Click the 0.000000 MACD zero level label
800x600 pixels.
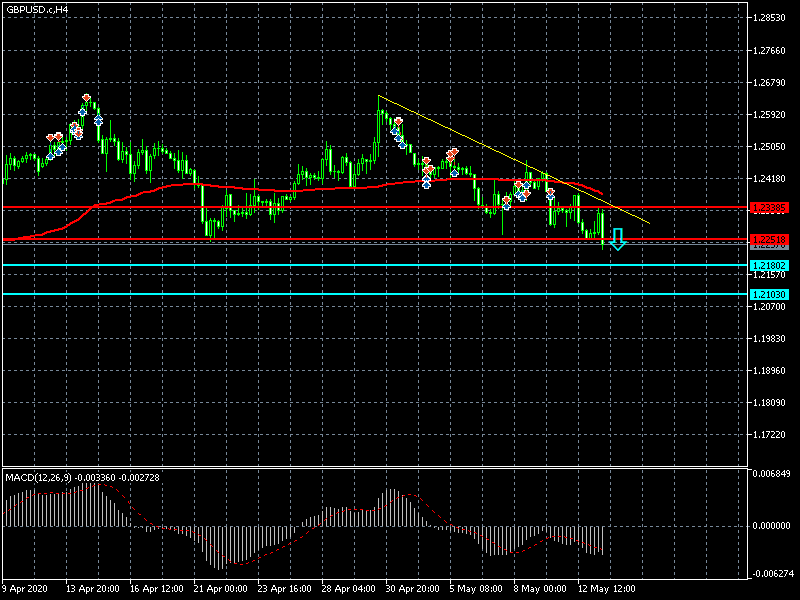coord(770,526)
